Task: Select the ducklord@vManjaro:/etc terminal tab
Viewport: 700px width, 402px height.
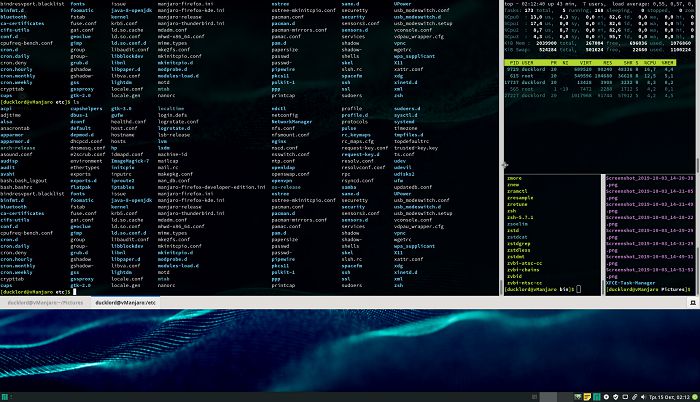Action: click(x=125, y=303)
